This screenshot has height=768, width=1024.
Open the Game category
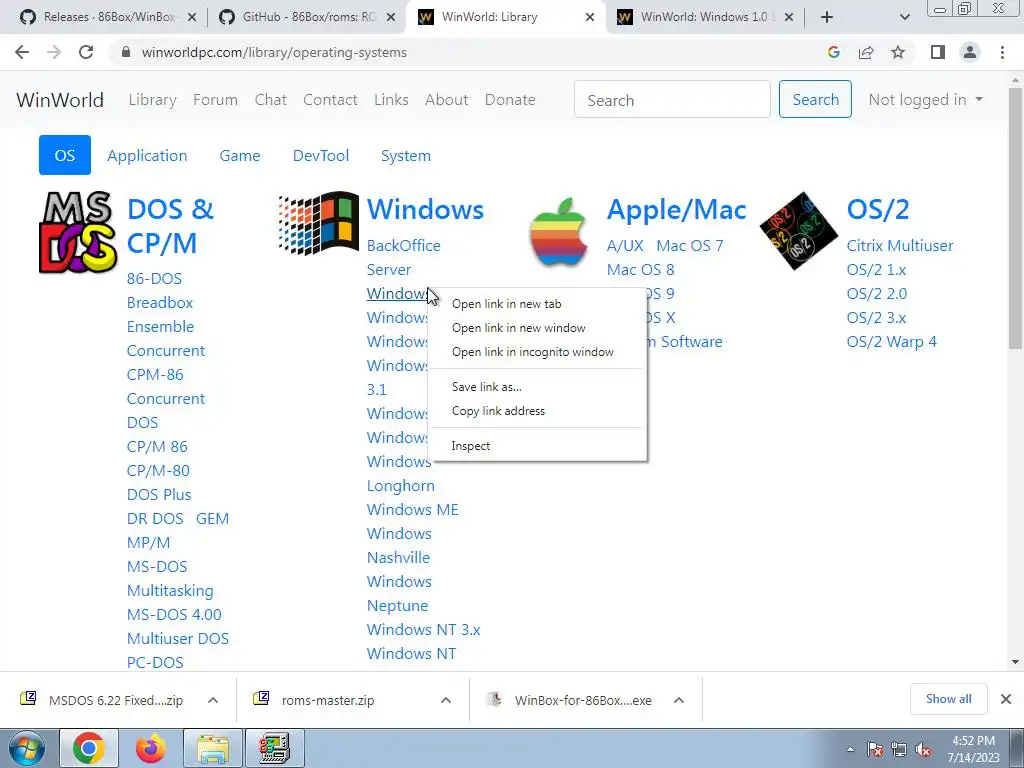pyautogui.click(x=240, y=155)
